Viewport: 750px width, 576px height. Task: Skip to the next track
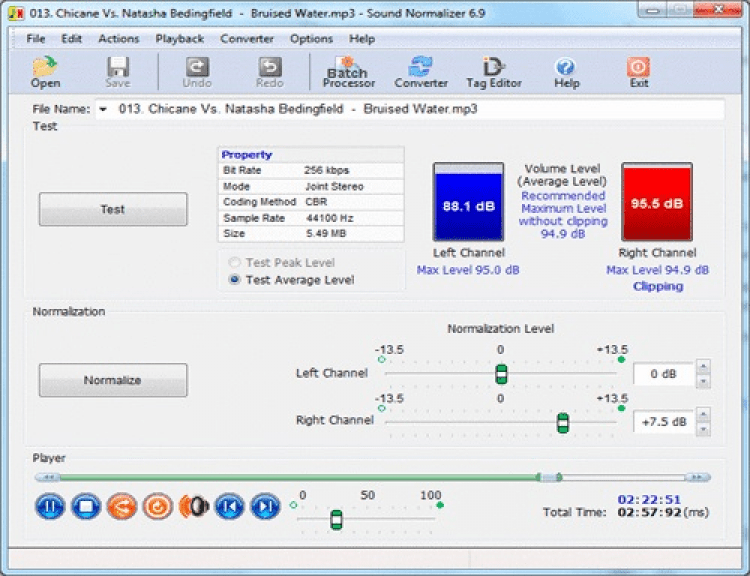coord(264,507)
